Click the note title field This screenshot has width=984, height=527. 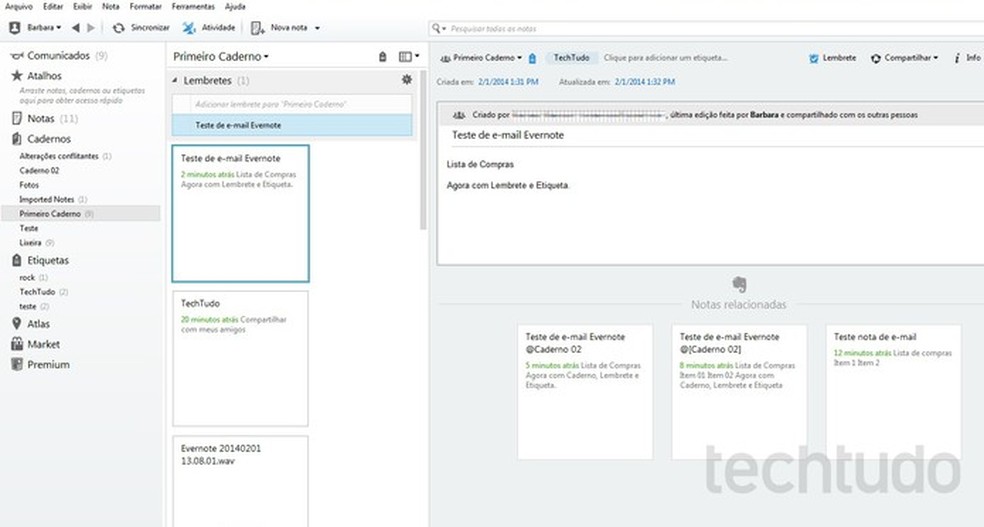click(x=715, y=136)
